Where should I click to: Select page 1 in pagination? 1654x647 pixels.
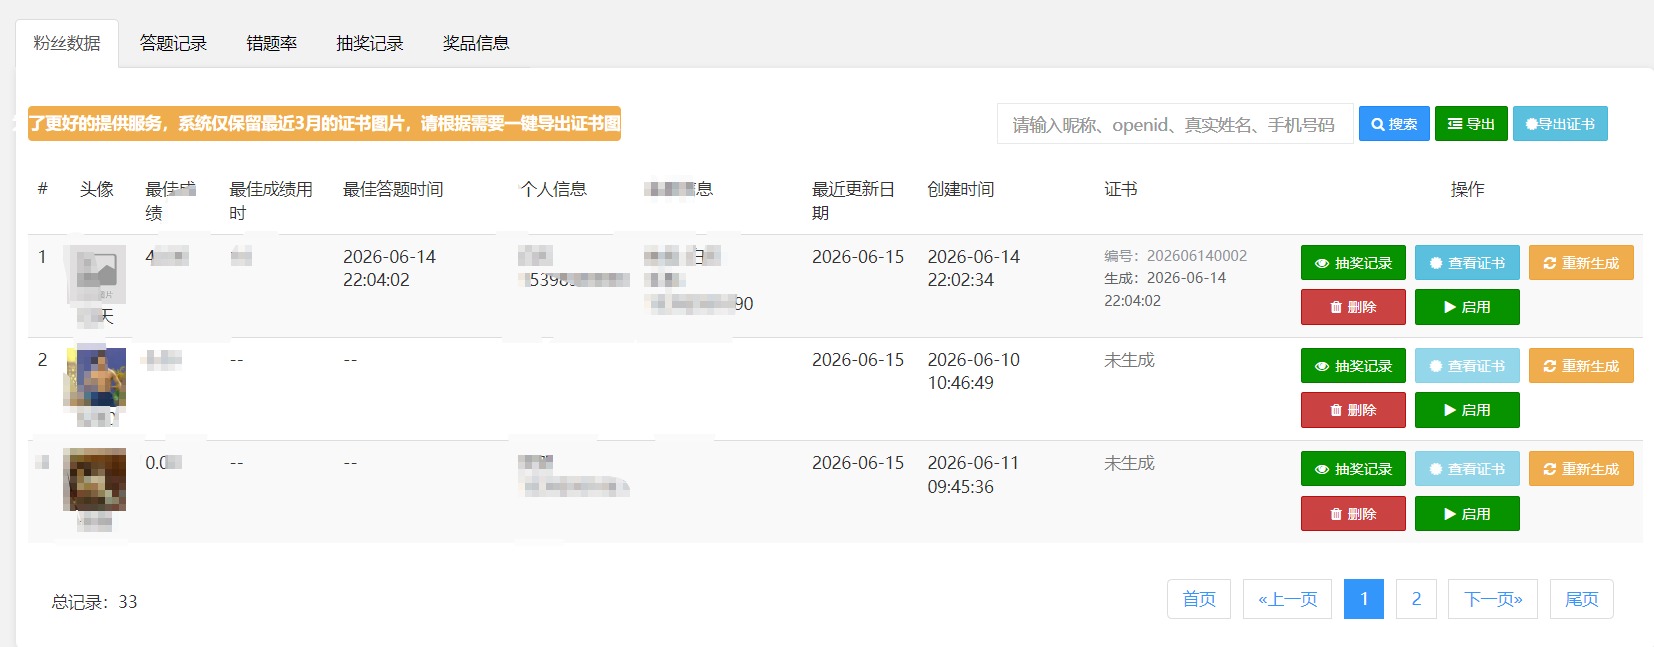pos(1364,599)
